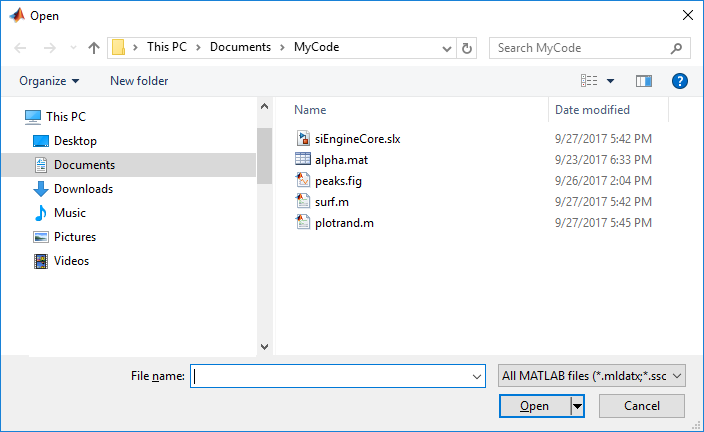Select the surf.m file name
The width and height of the screenshot is (704, 432).
pyautogui.click(x=332, y=202)
